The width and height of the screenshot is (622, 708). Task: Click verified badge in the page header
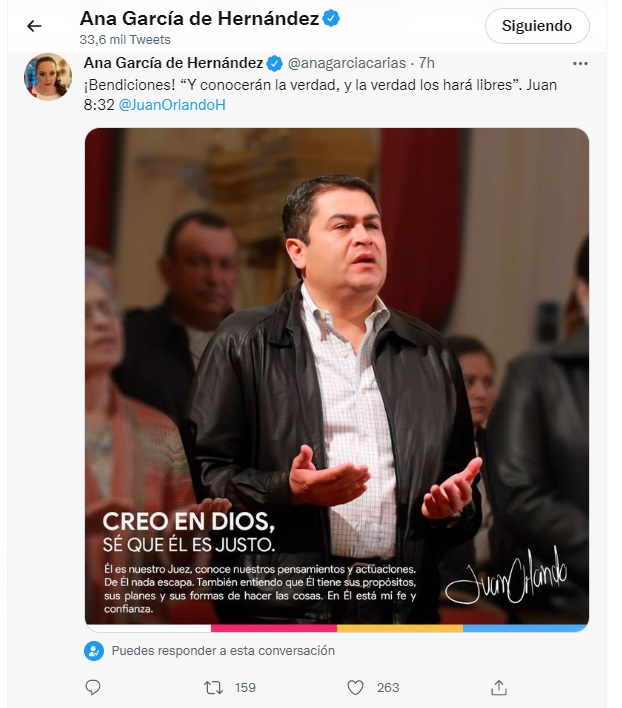click(x=331, y=19)
